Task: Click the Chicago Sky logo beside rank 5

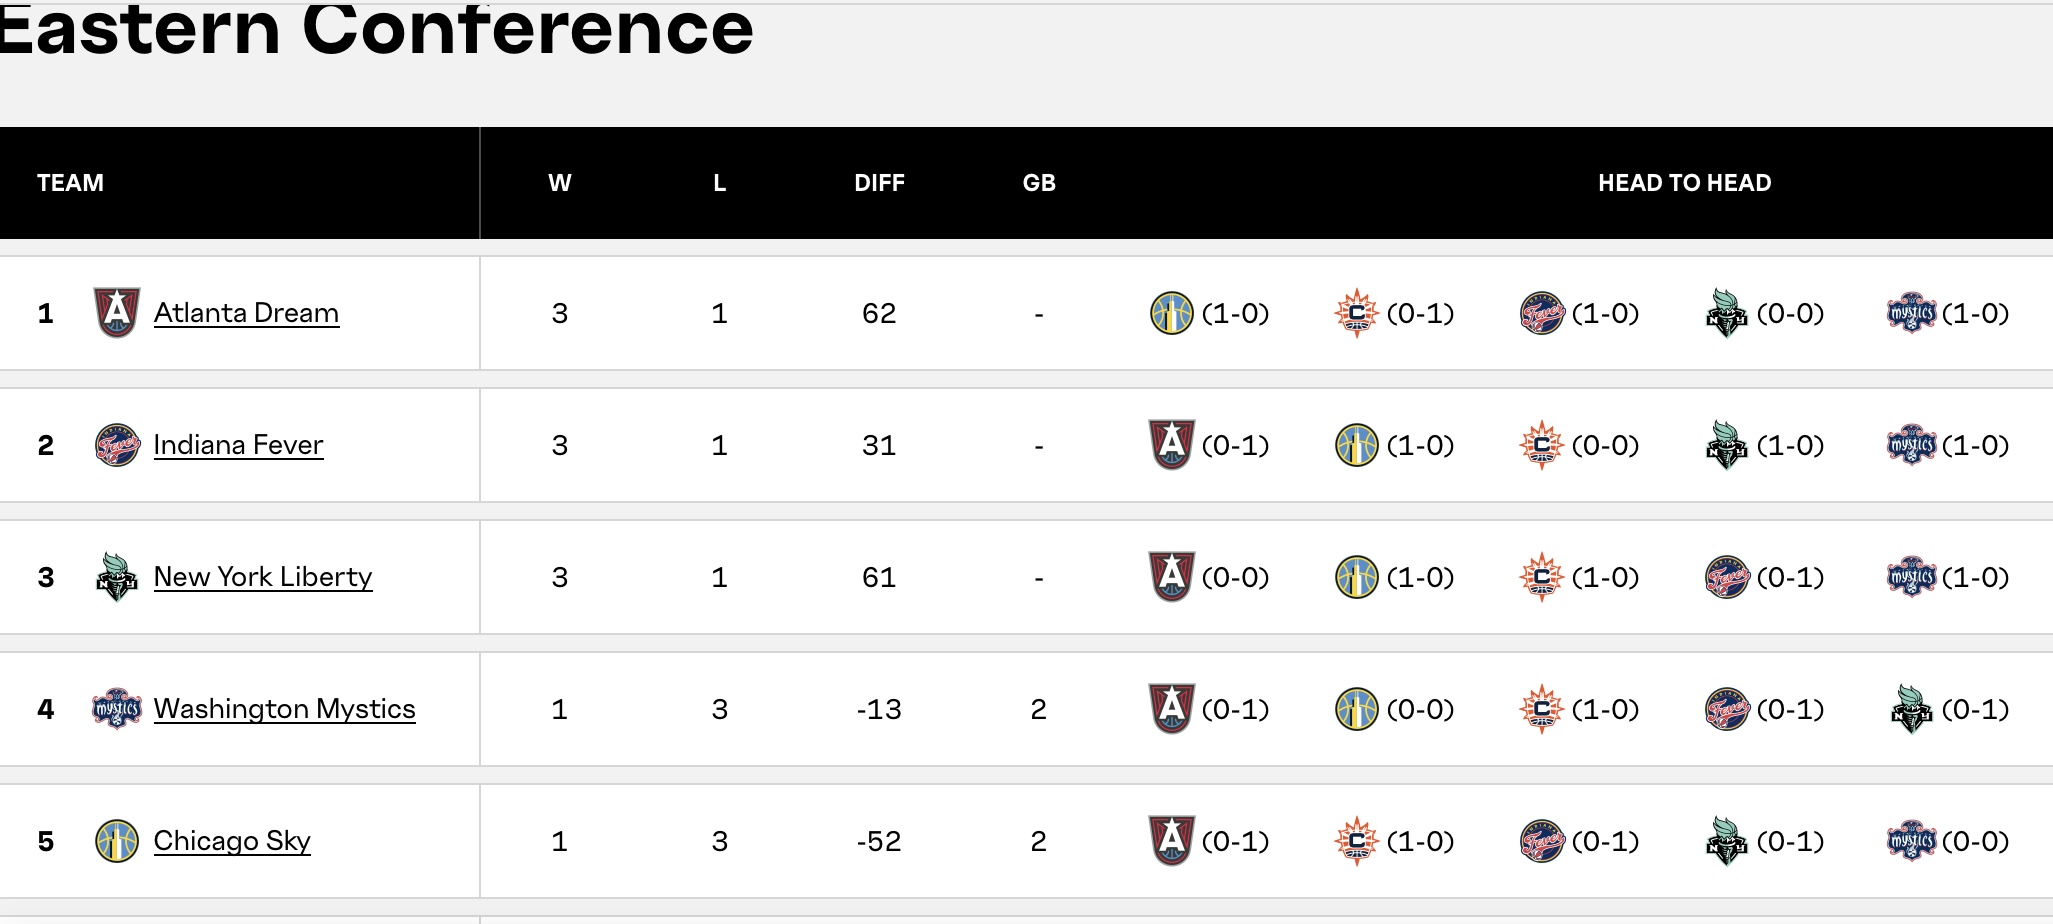Action: point(117,841)
